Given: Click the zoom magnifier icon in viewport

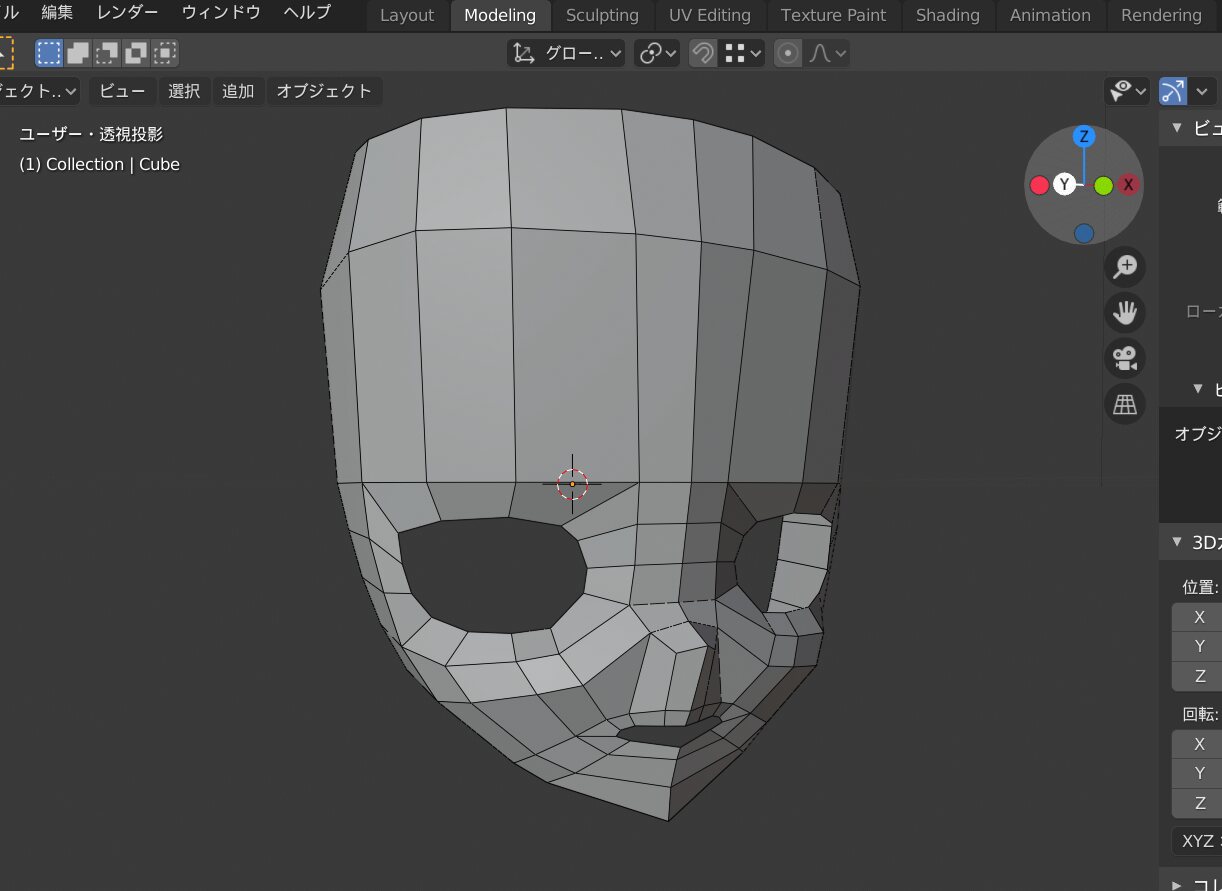Looking at the screenshot, I should click(x=1125, y=266).
